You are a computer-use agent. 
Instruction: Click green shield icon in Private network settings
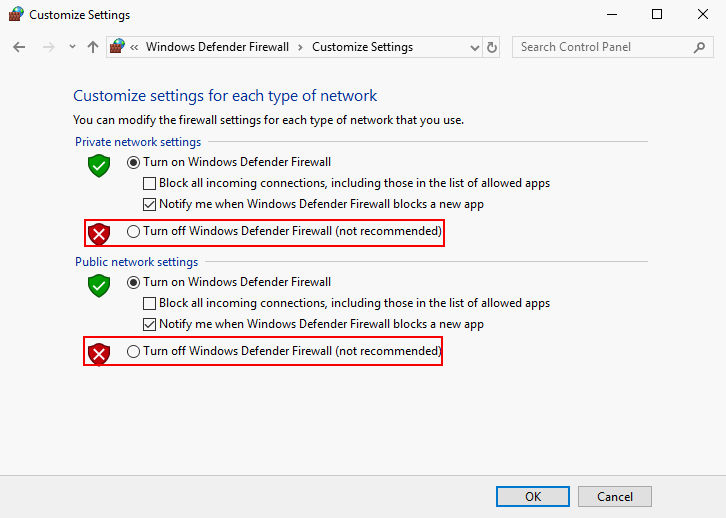pos(99,166)
